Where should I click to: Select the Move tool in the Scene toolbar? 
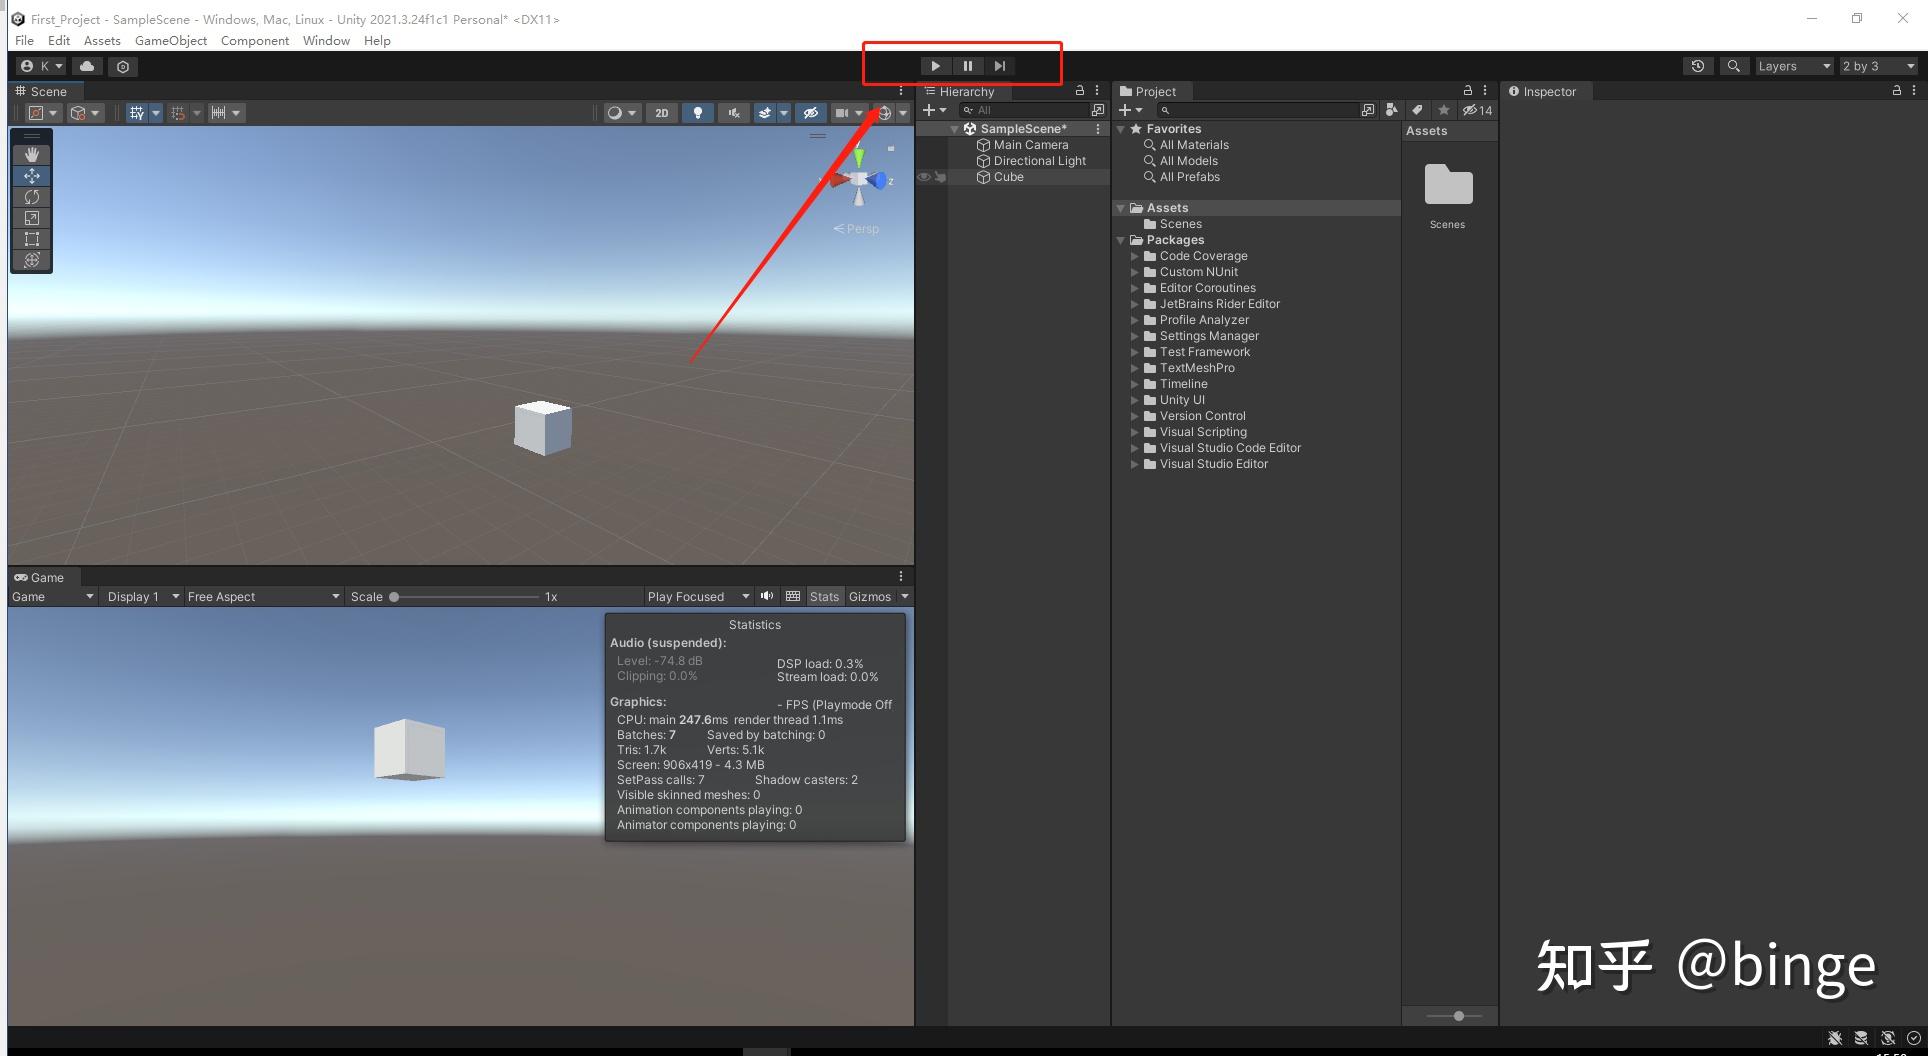tap(31, 176)
